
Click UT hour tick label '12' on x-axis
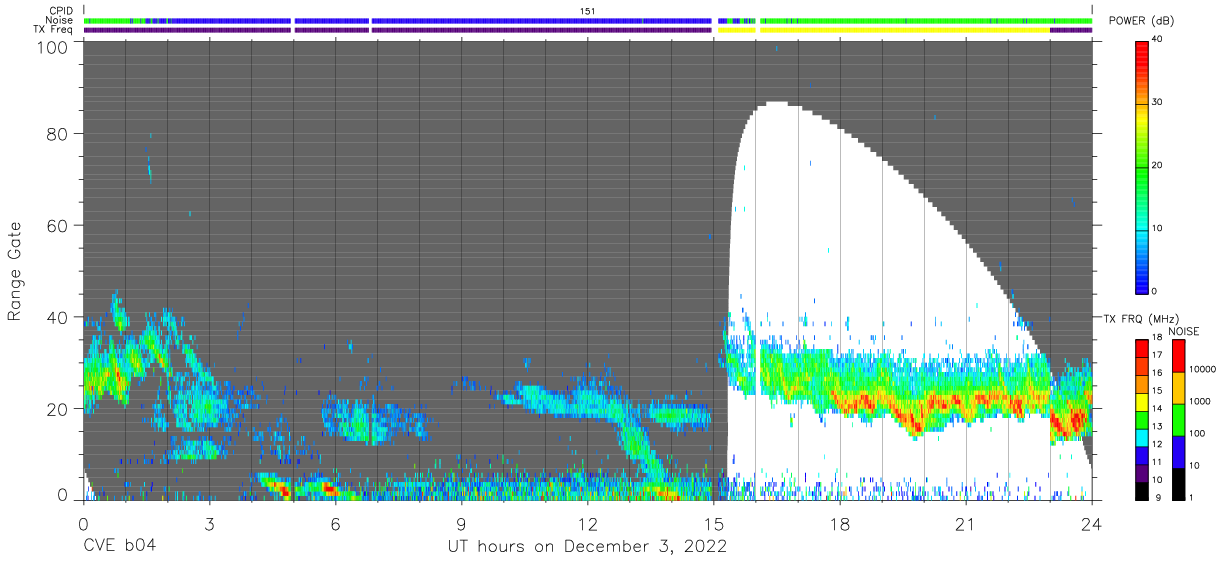click(x=587, y=523)
